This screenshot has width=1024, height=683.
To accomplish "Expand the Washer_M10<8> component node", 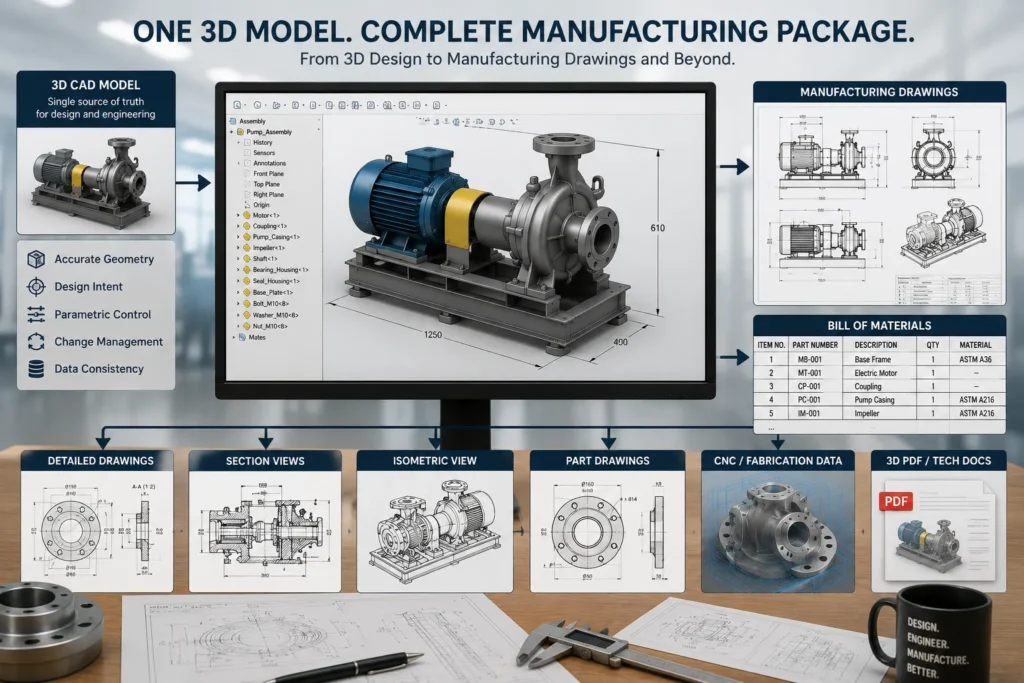I will point(238,315).
